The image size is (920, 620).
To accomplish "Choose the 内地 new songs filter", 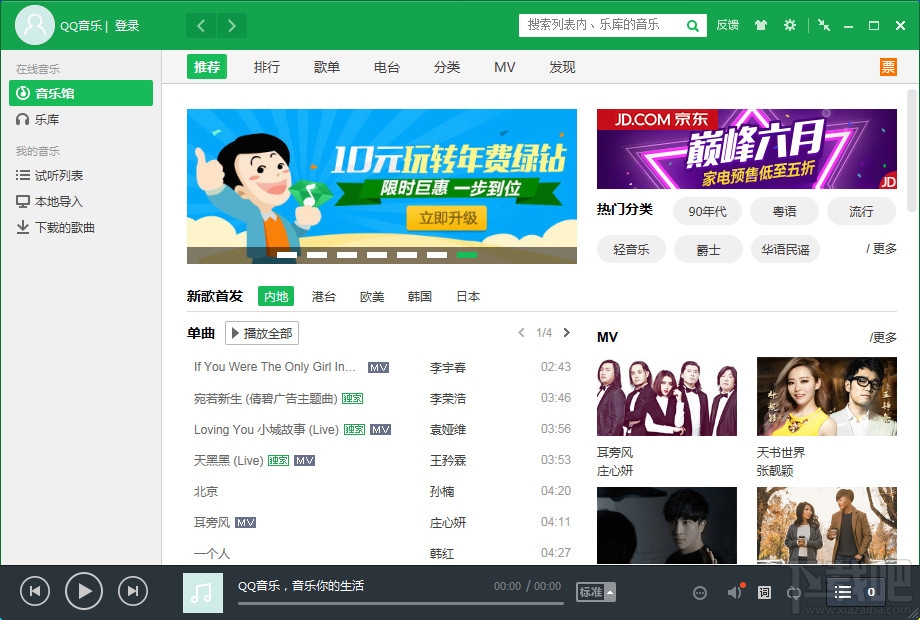I will [x=276, y=296].
